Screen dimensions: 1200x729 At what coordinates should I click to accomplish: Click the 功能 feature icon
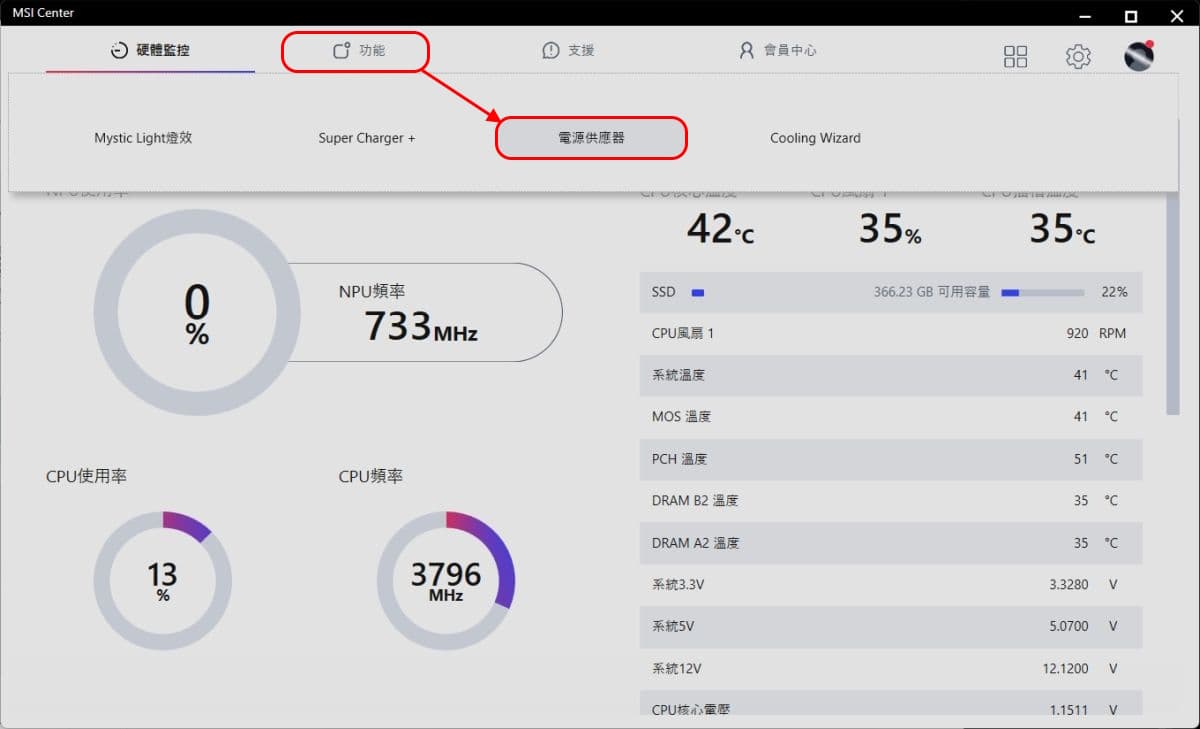(x=341, y=50)
